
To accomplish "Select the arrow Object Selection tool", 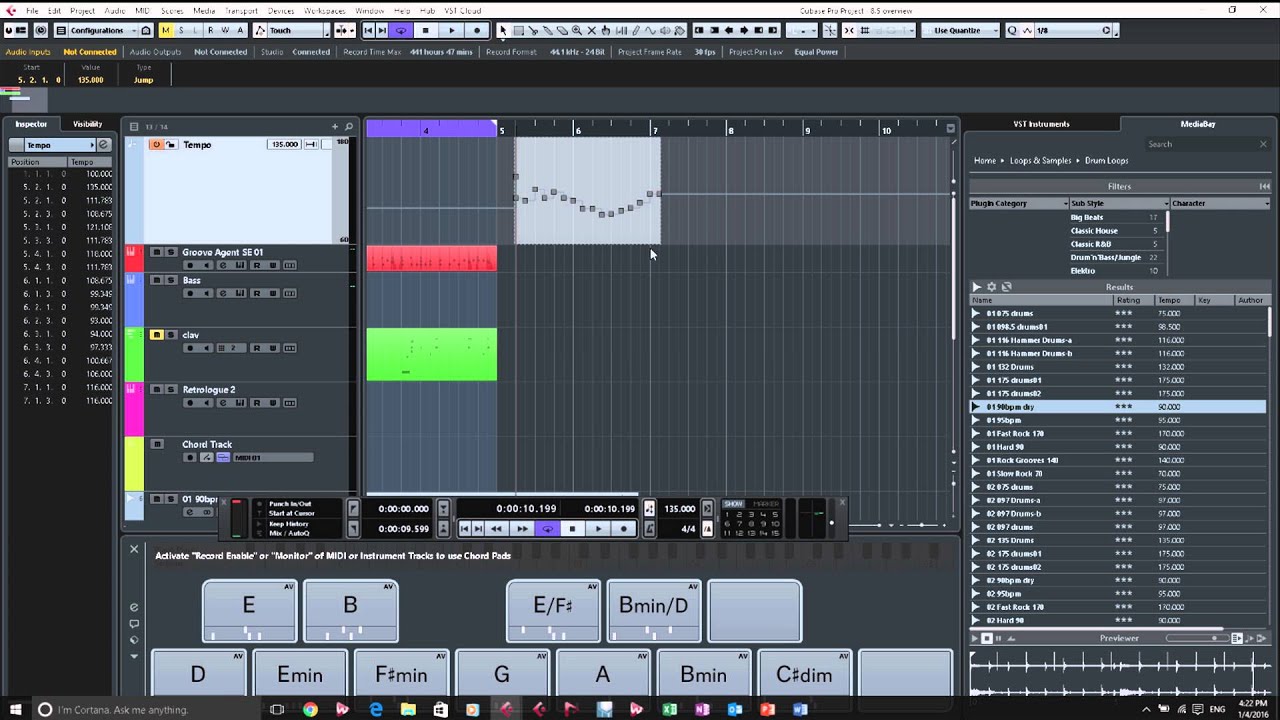I will pyautogui.click(x=504, y=31).
